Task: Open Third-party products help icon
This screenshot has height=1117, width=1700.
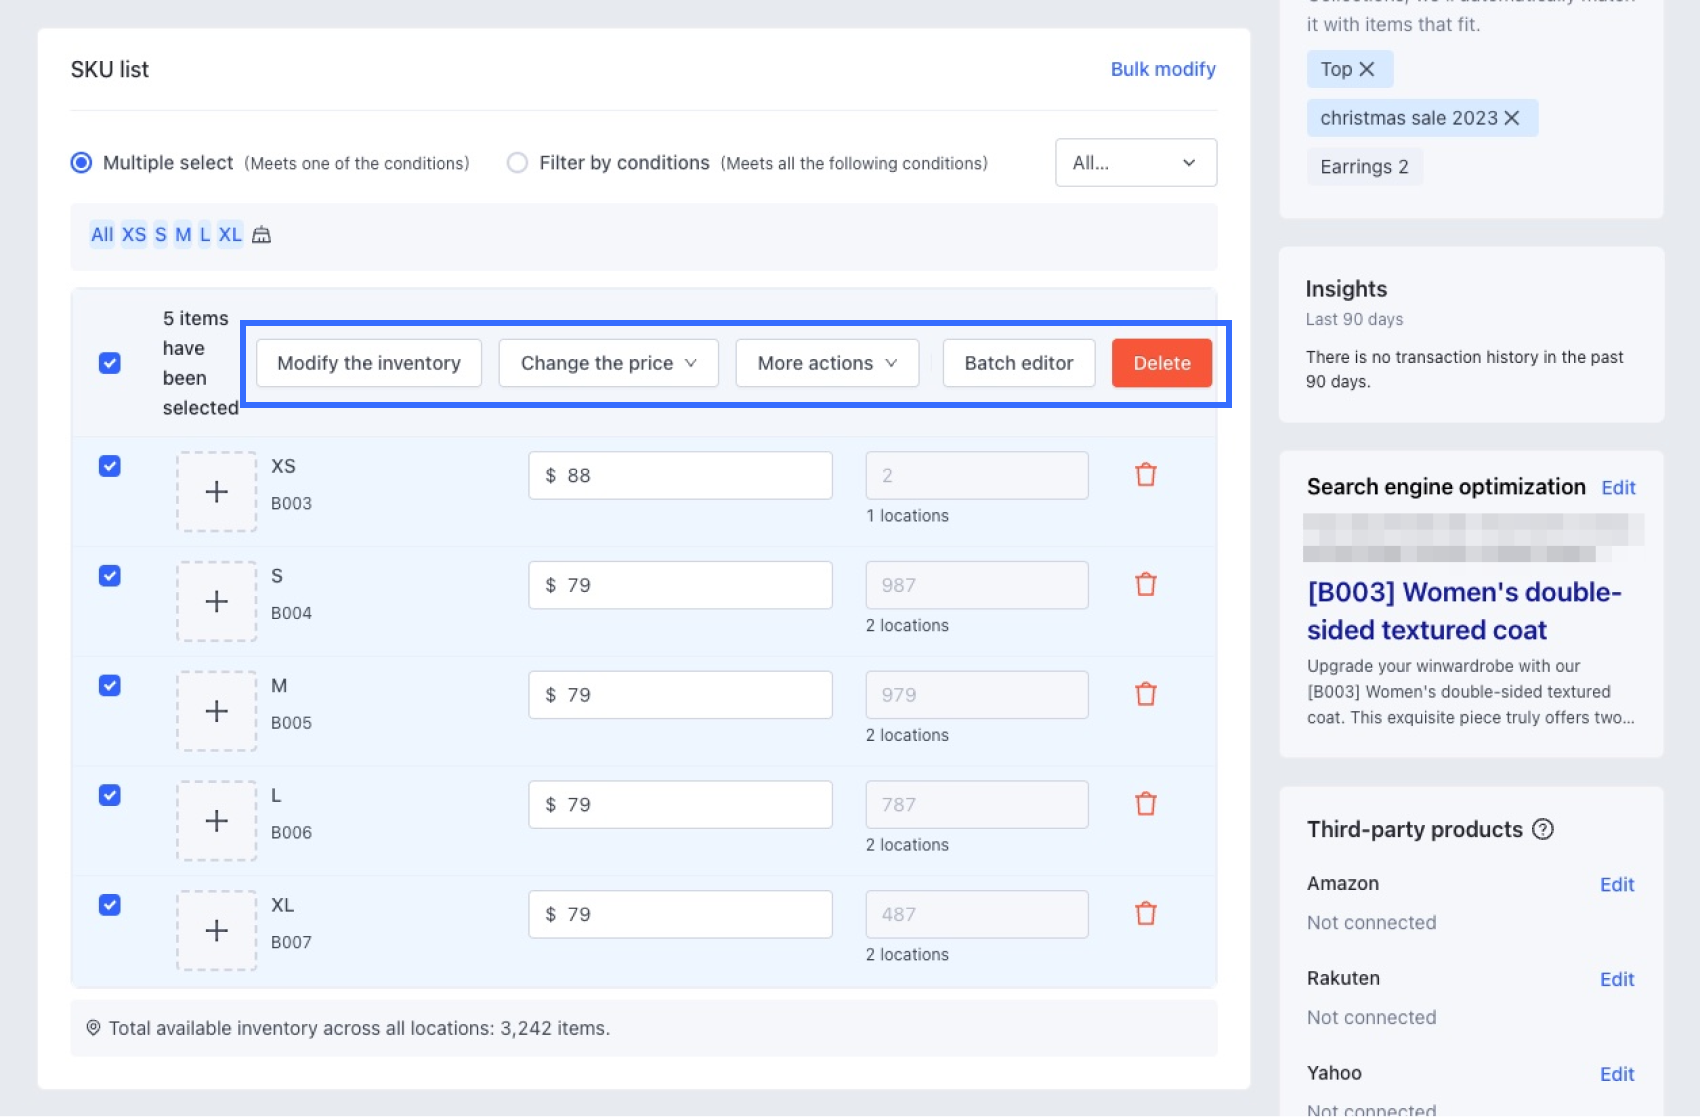Action: 1543,829
